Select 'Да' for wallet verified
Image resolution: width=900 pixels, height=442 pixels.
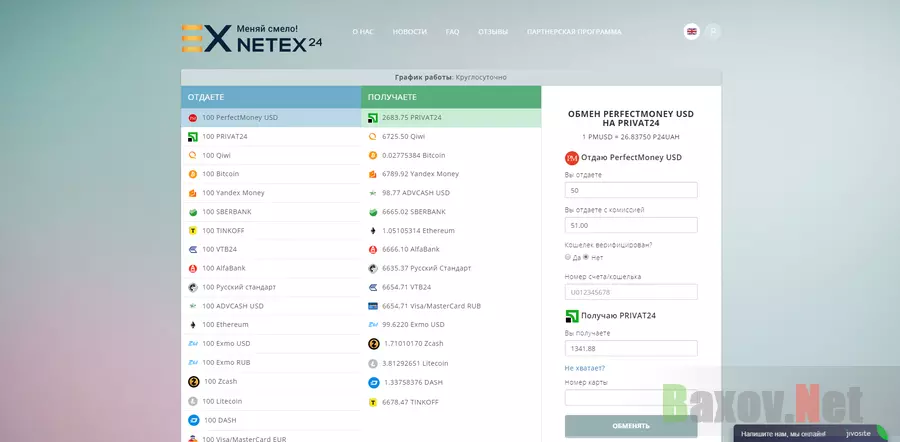(x=568, y=257)
